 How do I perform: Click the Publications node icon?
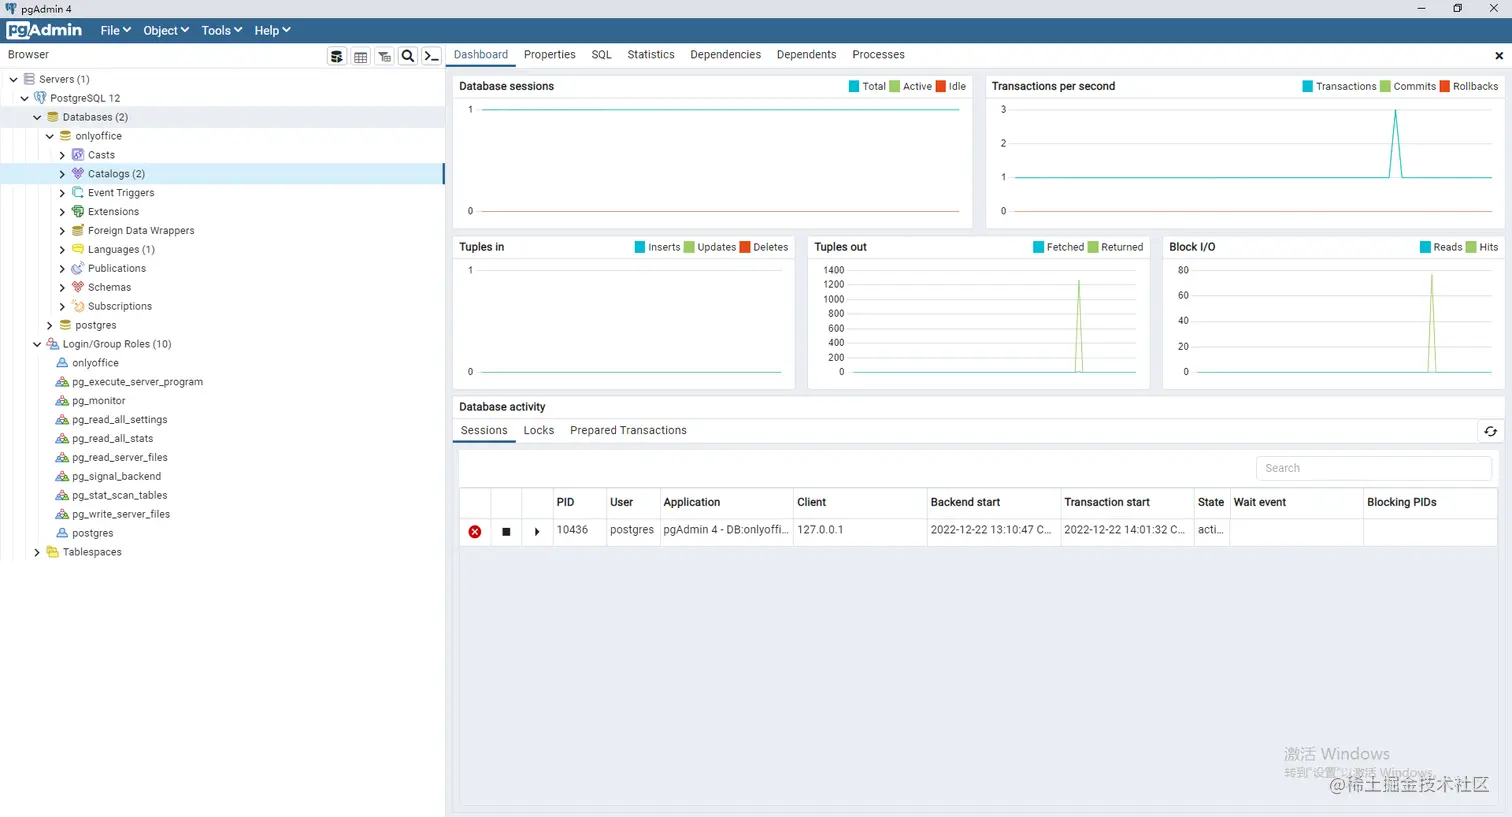tap(78, 269)
